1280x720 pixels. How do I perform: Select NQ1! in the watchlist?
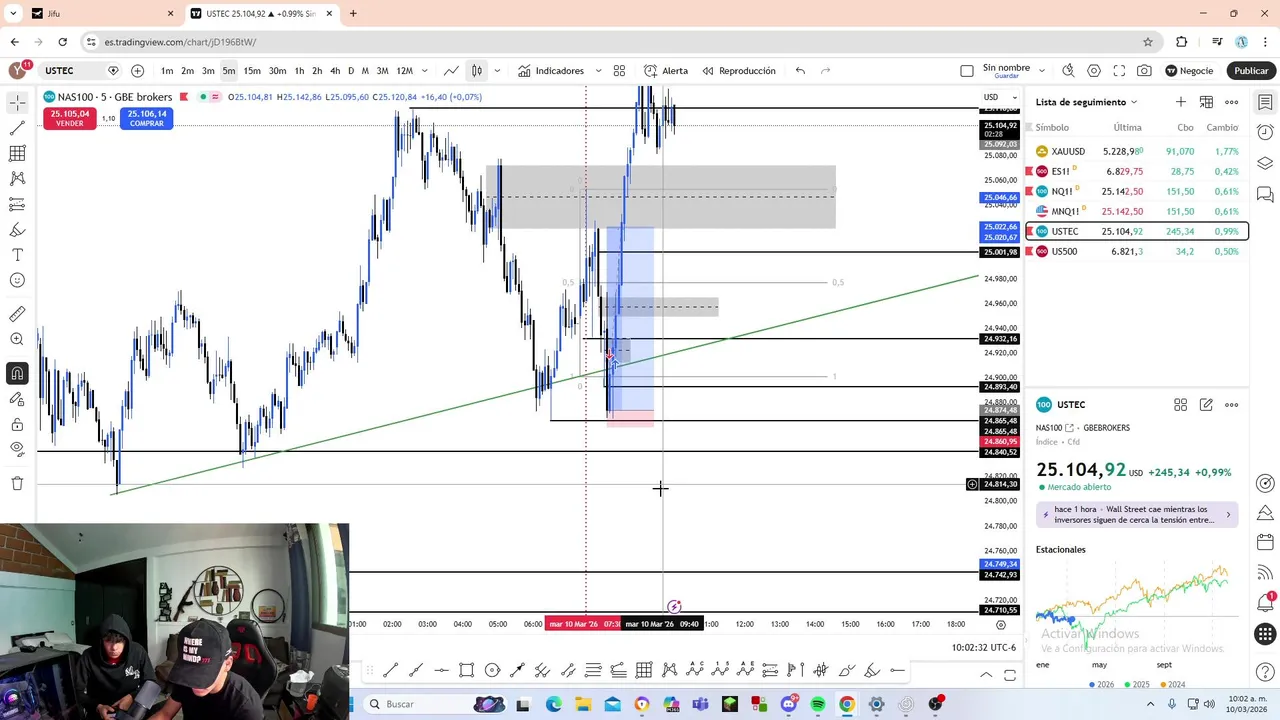[1137, 191]
